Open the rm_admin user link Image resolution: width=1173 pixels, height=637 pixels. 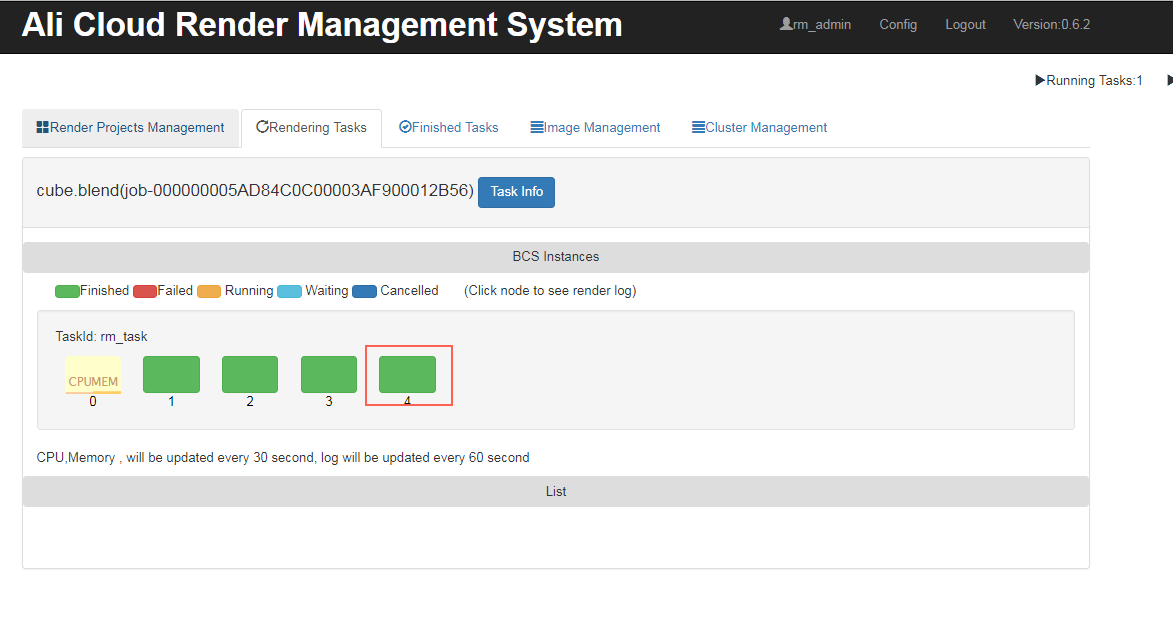815,25
